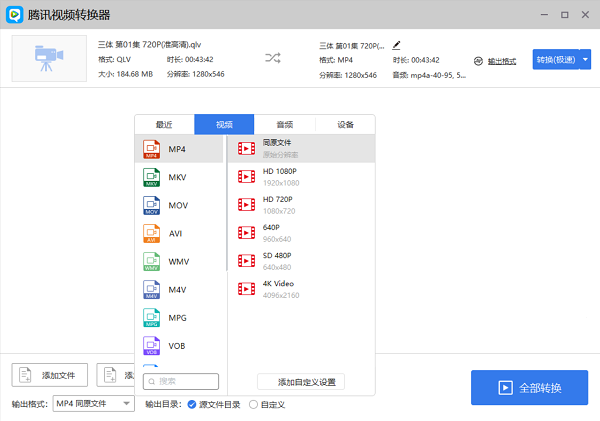This screenshot has width=600, height=421.
Task: Expand the 转换(极速) dropdown arrow
Action: pos(585,59)
